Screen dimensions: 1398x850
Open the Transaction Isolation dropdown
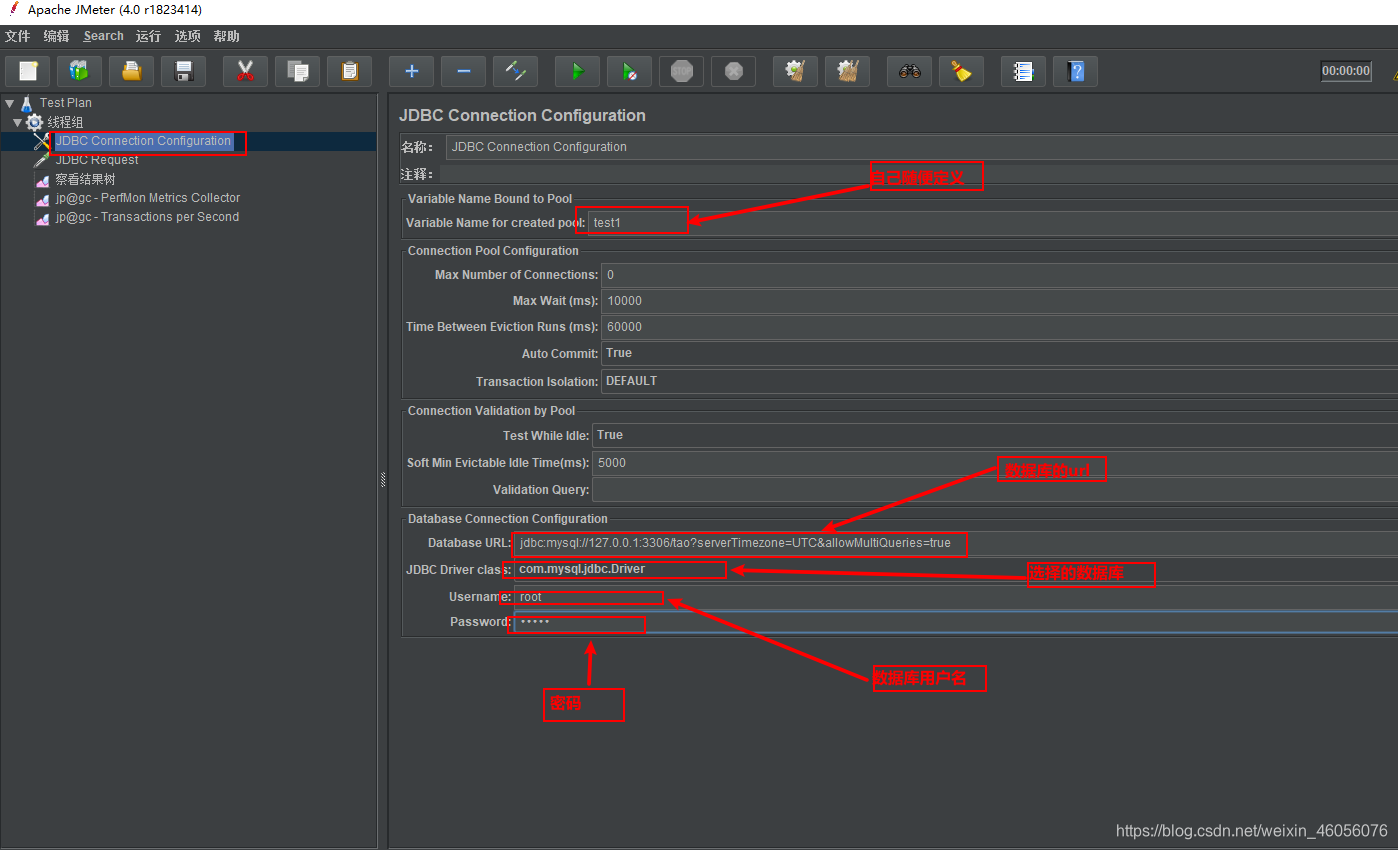999,381
